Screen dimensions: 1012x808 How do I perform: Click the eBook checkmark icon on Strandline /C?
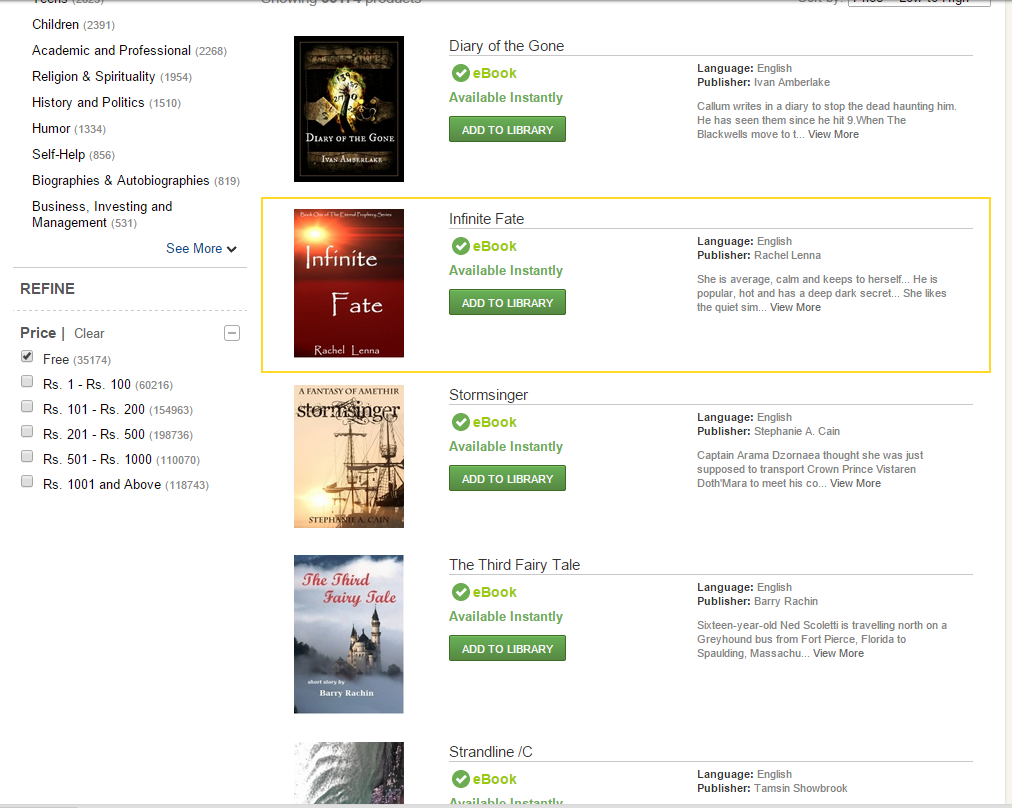point(461,778)
